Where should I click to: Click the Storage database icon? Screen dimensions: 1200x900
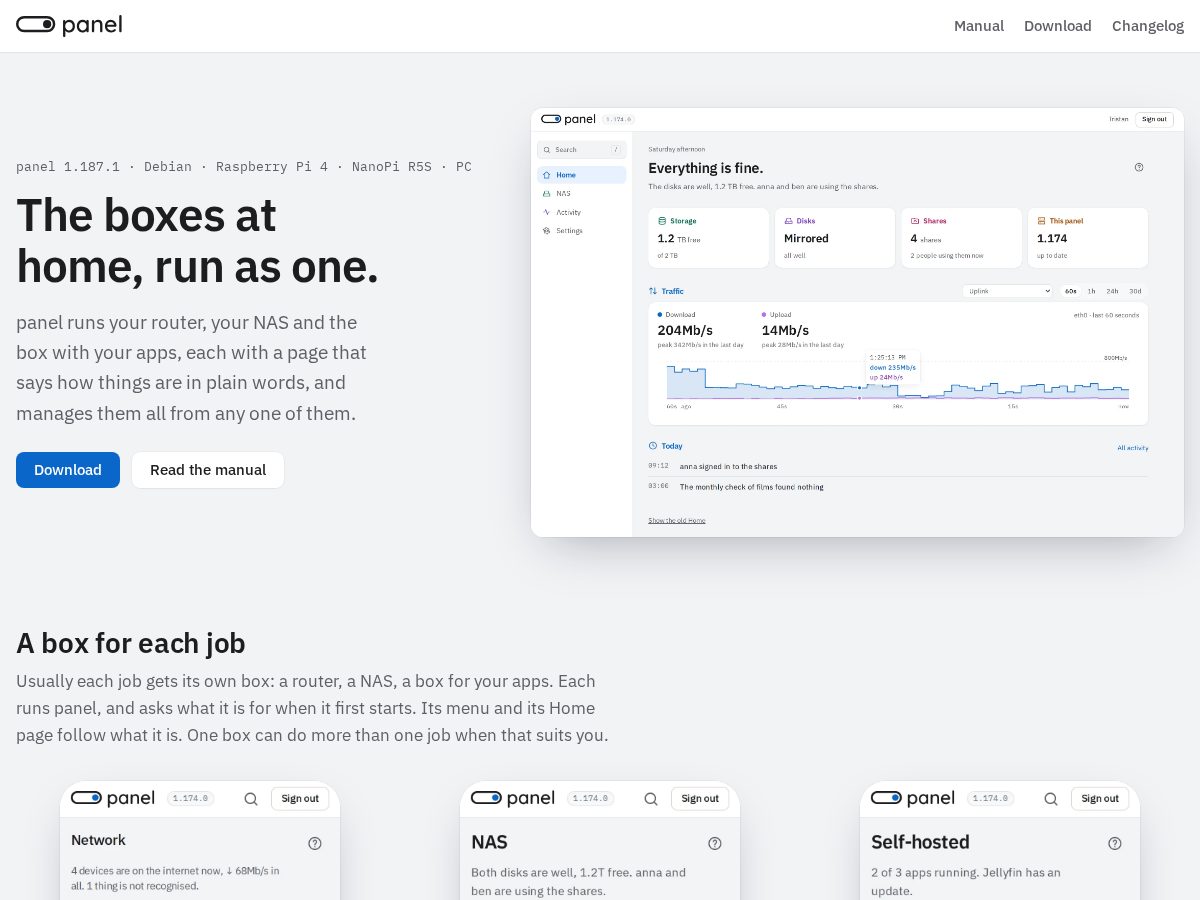(x=662, y=221)
